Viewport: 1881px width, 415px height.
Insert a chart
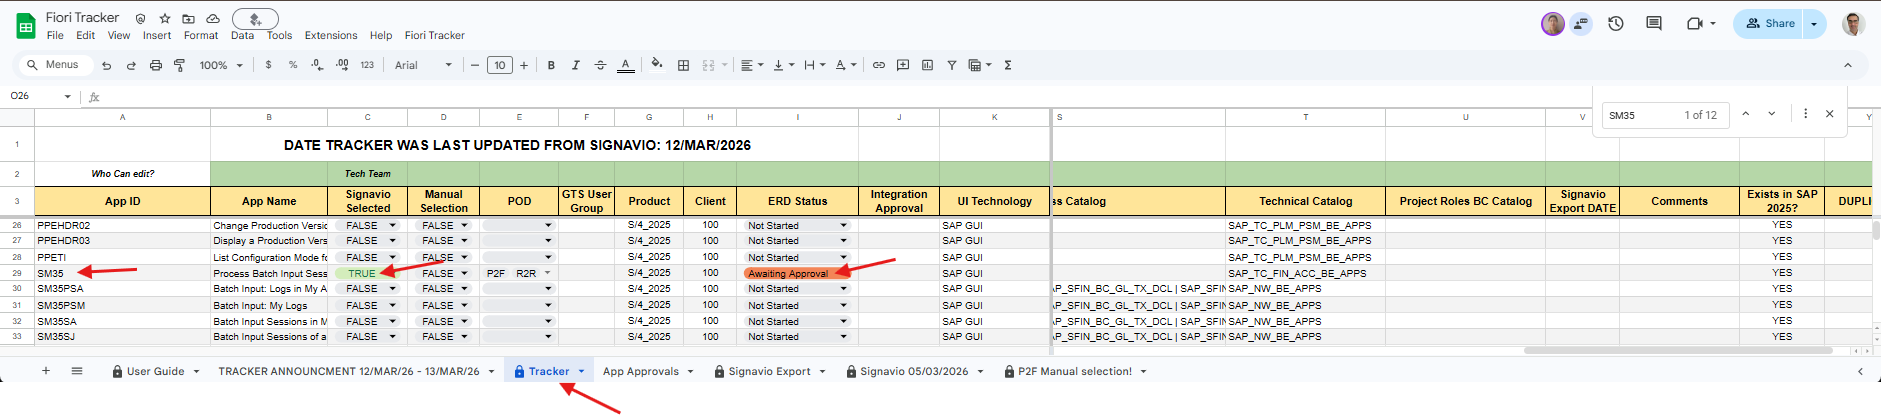[927, 65]
